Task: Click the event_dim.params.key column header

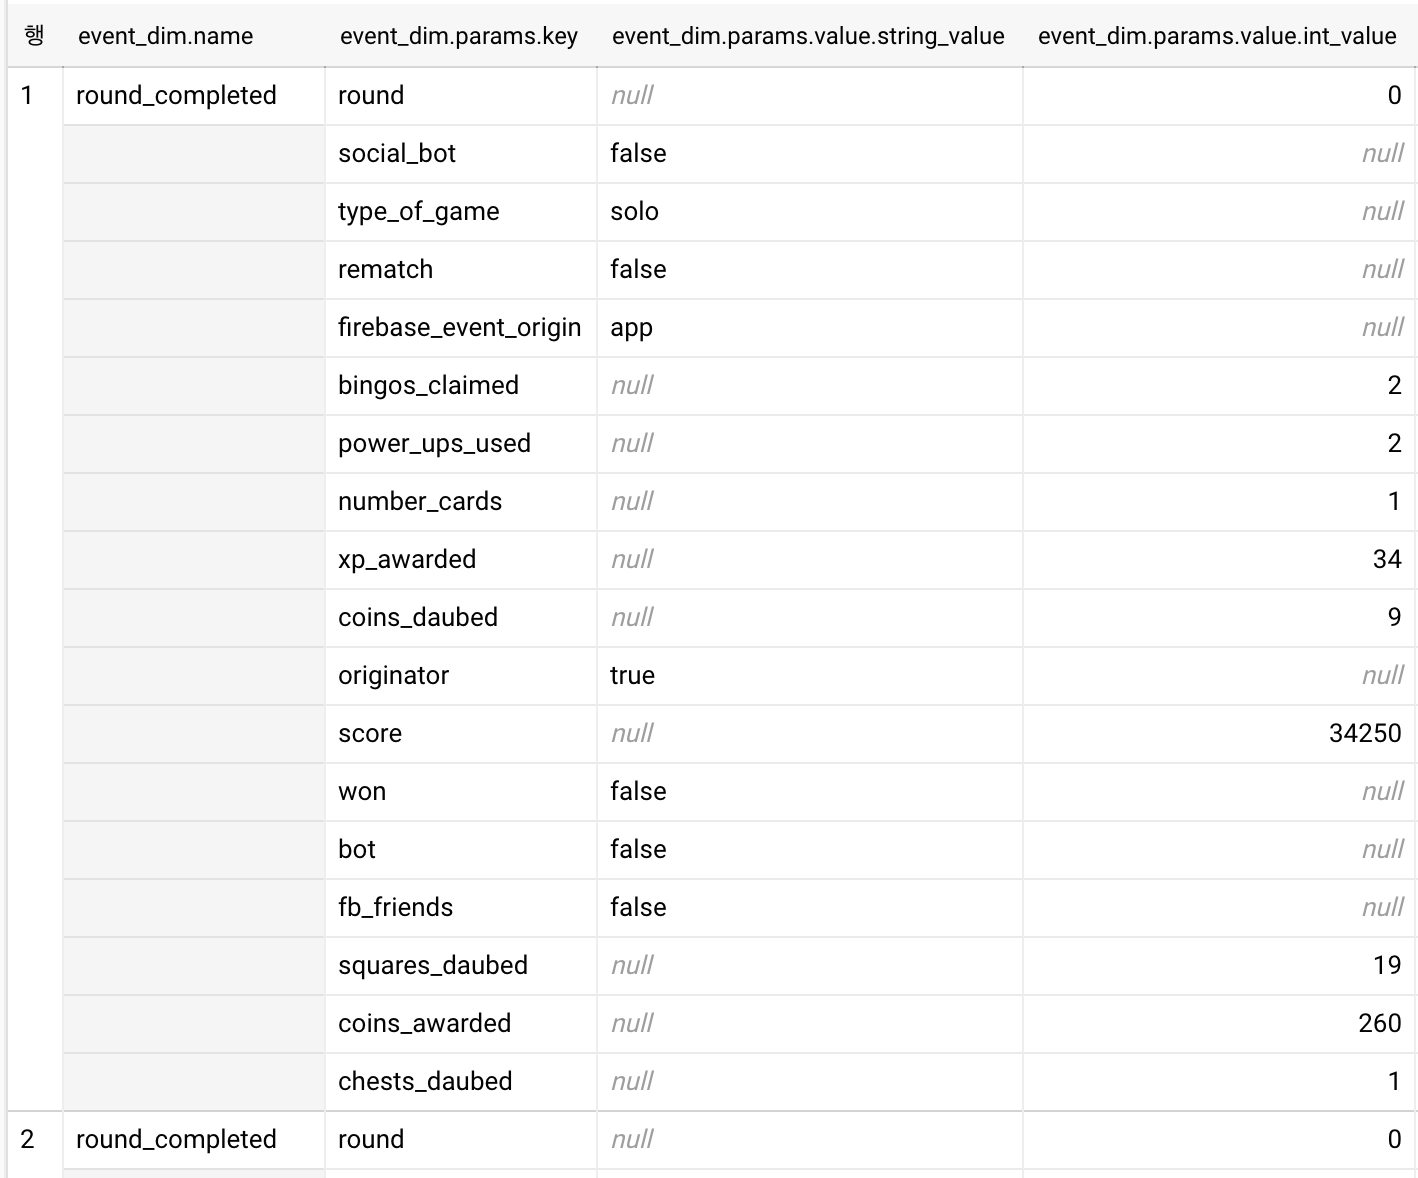Action: coord(459,36)
